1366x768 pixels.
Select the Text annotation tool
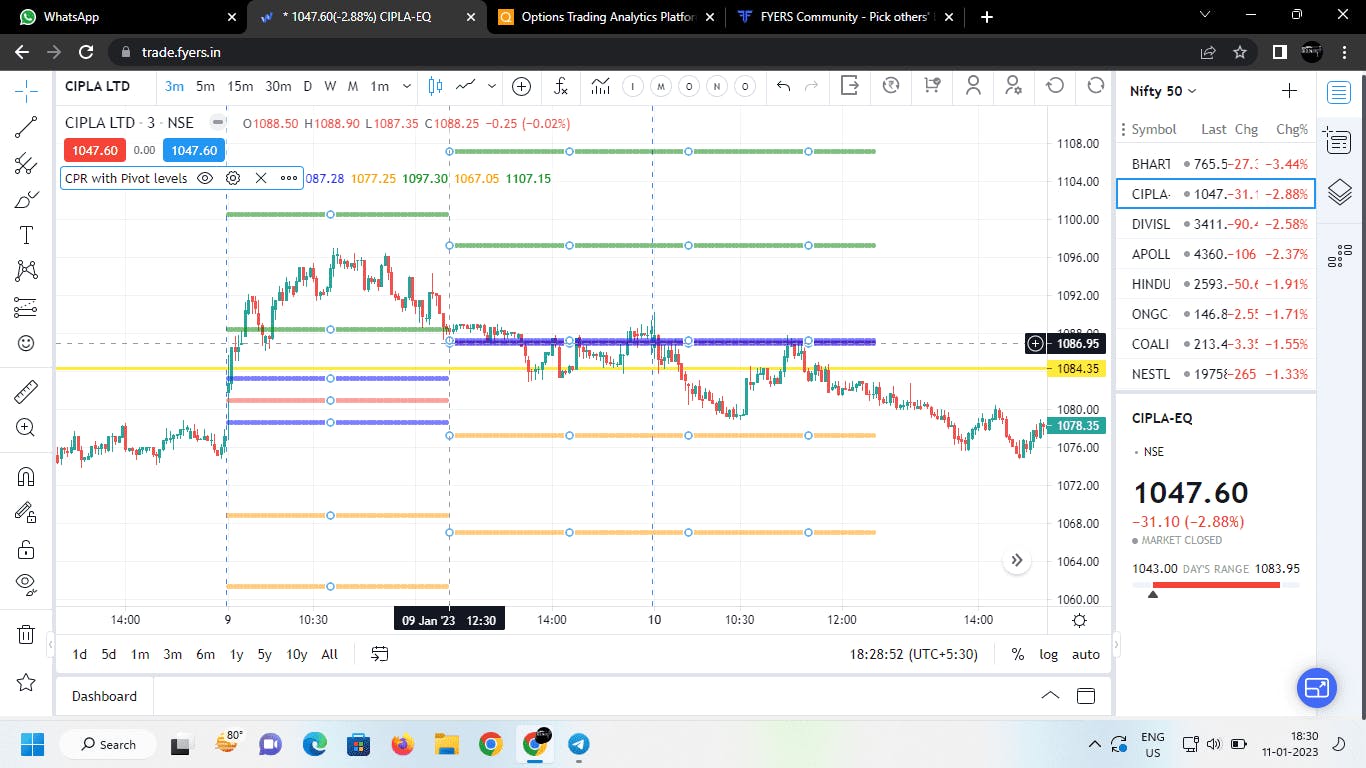click(26, 235)
